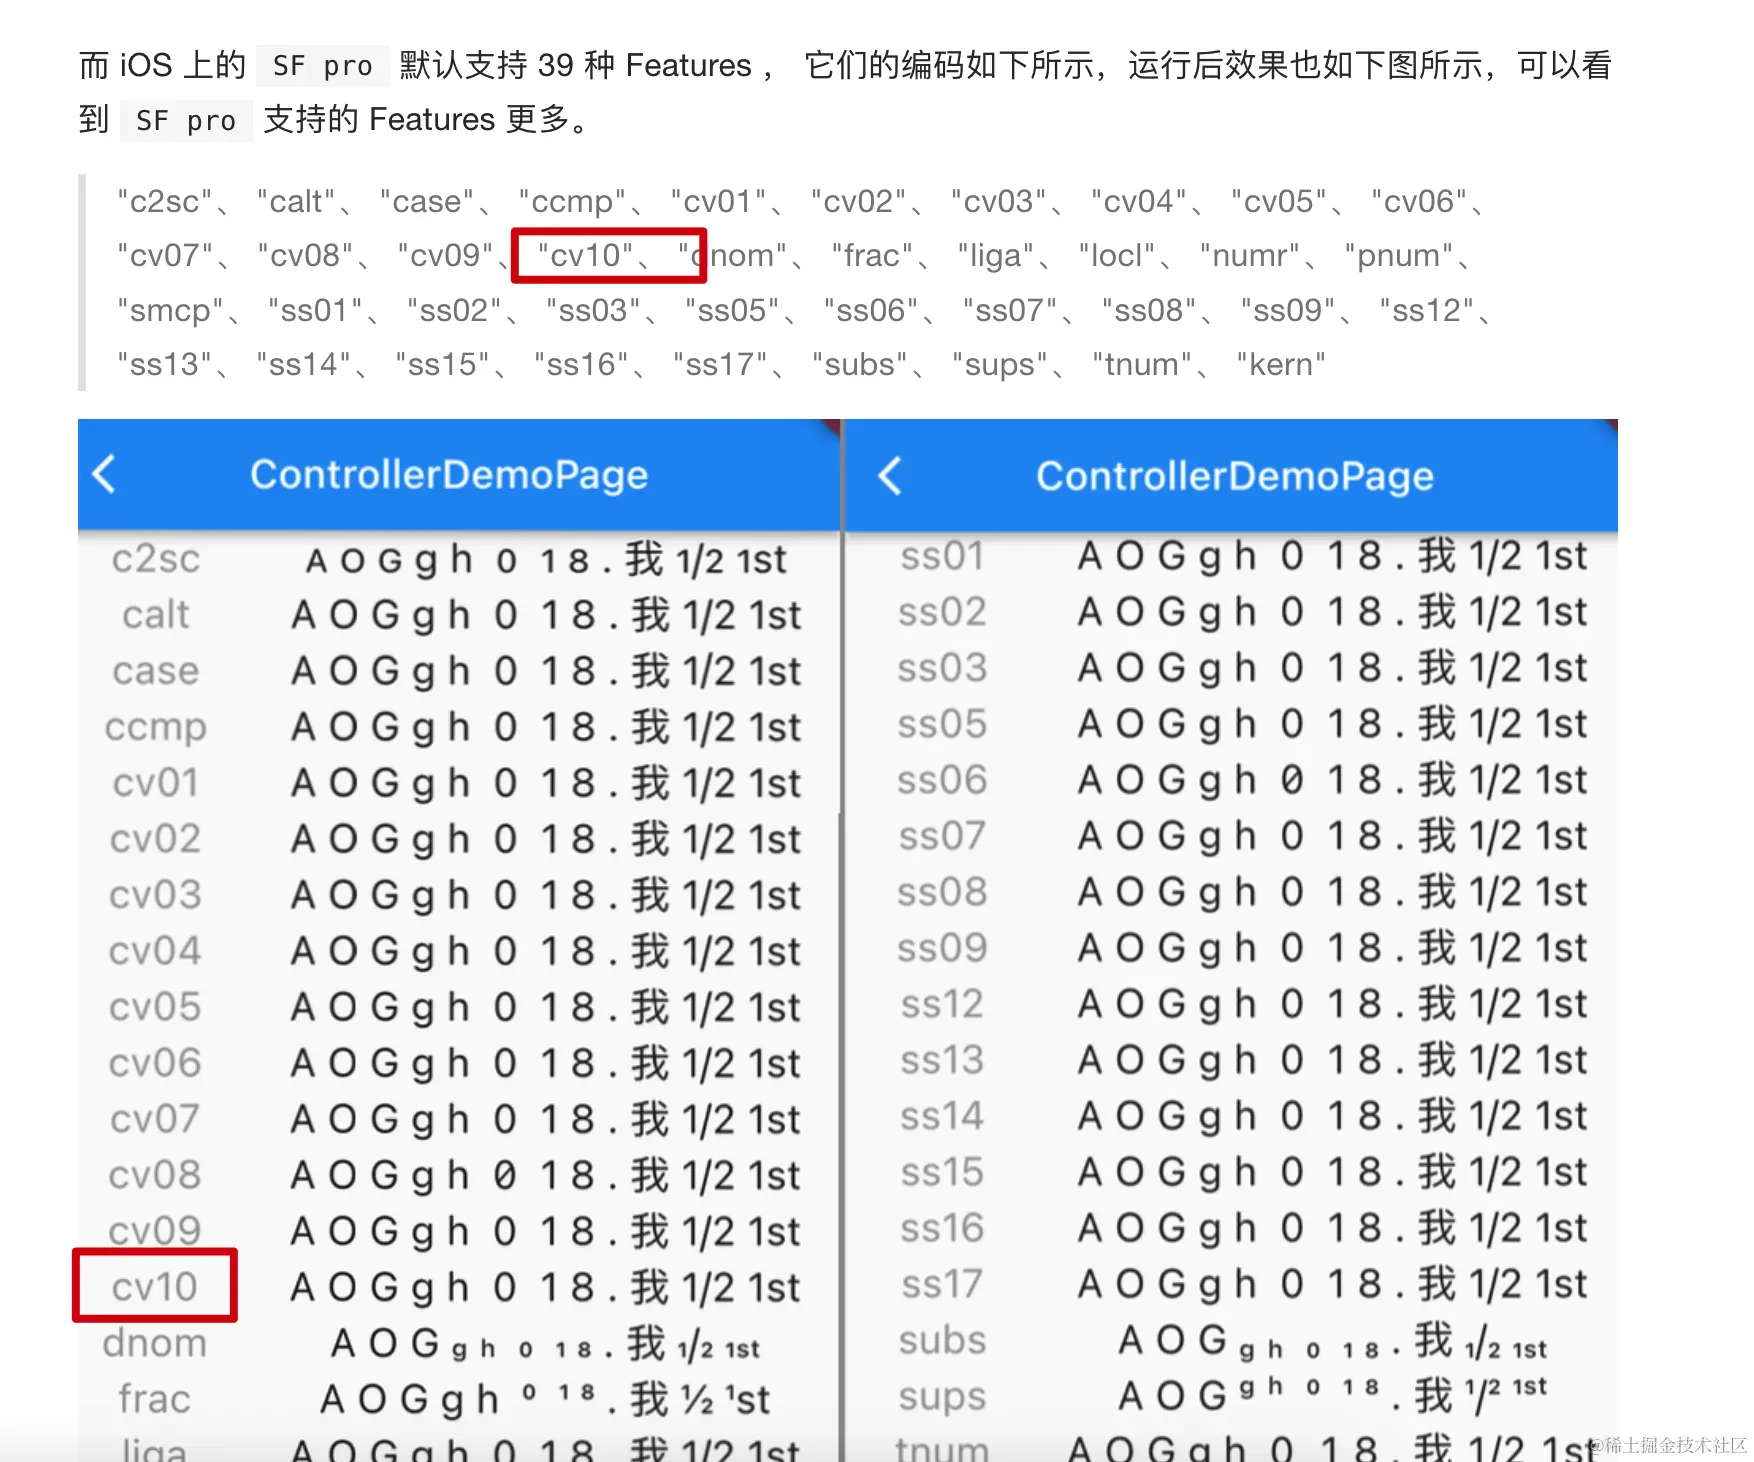Screen dimensions: 1754x1462
Task: Click the ccmp row label
Action: 156,727
